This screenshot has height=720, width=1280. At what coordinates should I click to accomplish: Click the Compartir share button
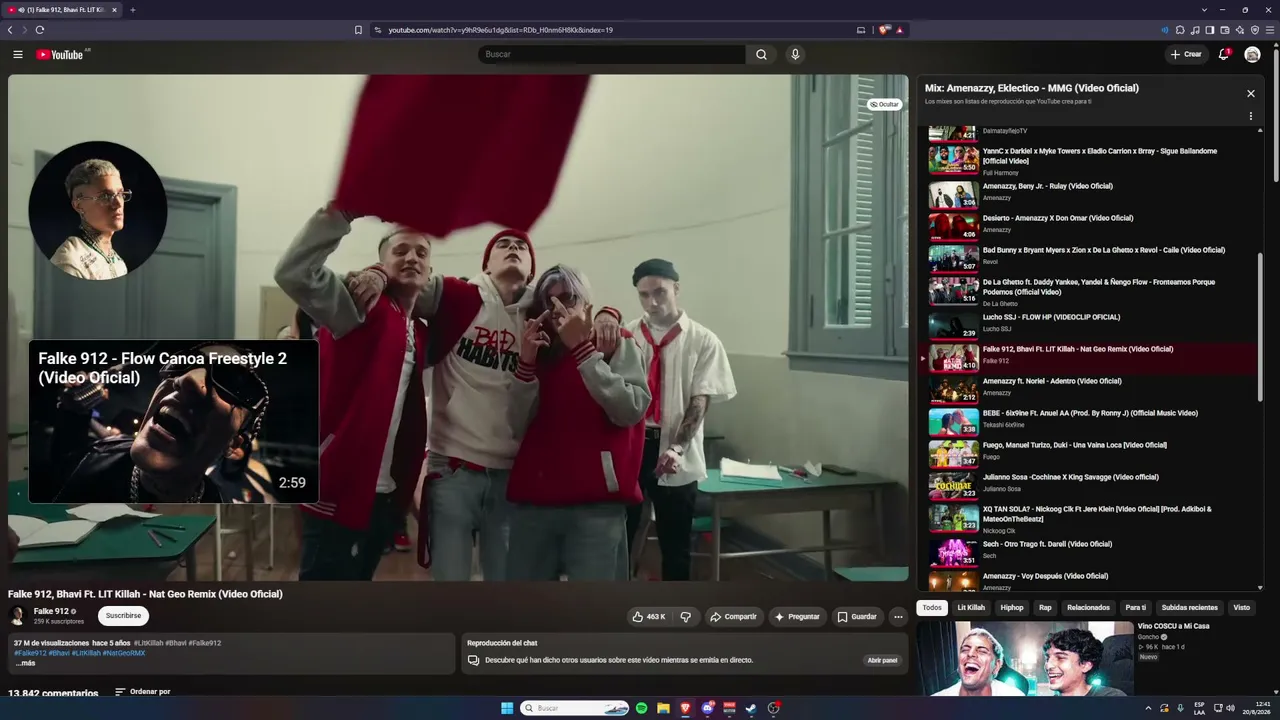(733, 617)
